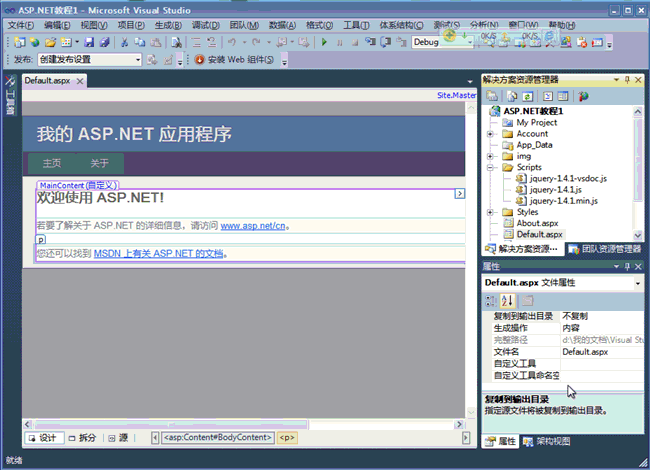Select jquery-1.4.1.min.js in Solution Explorer
This screenshot has height=470, width=650.
click(x=564, y=201)
